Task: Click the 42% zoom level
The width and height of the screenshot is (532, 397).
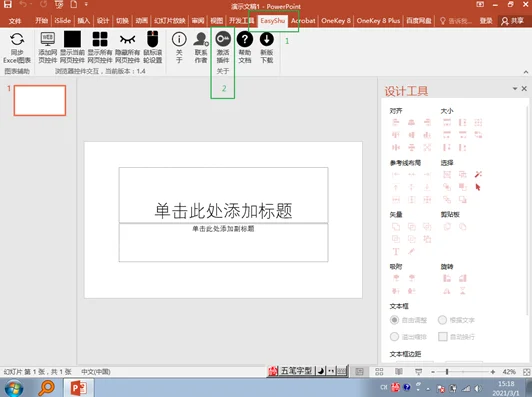Action: pyautogui.click(x=509, y=372)
